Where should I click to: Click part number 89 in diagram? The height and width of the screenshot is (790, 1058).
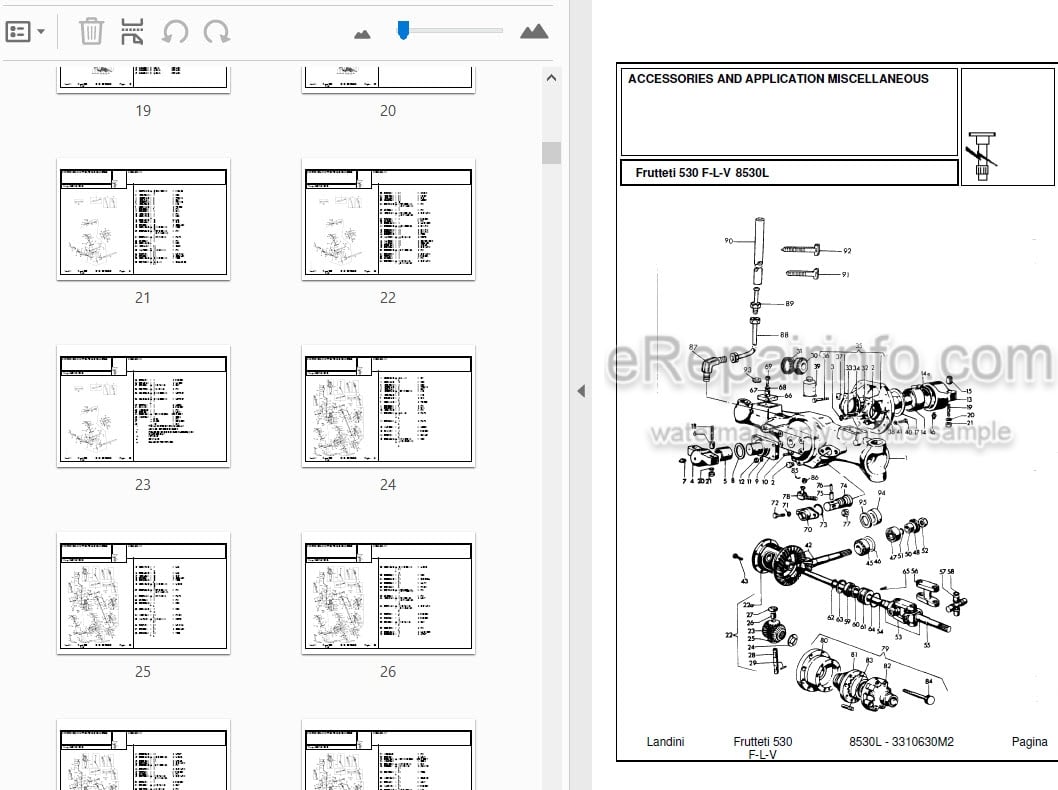(789, 304)
